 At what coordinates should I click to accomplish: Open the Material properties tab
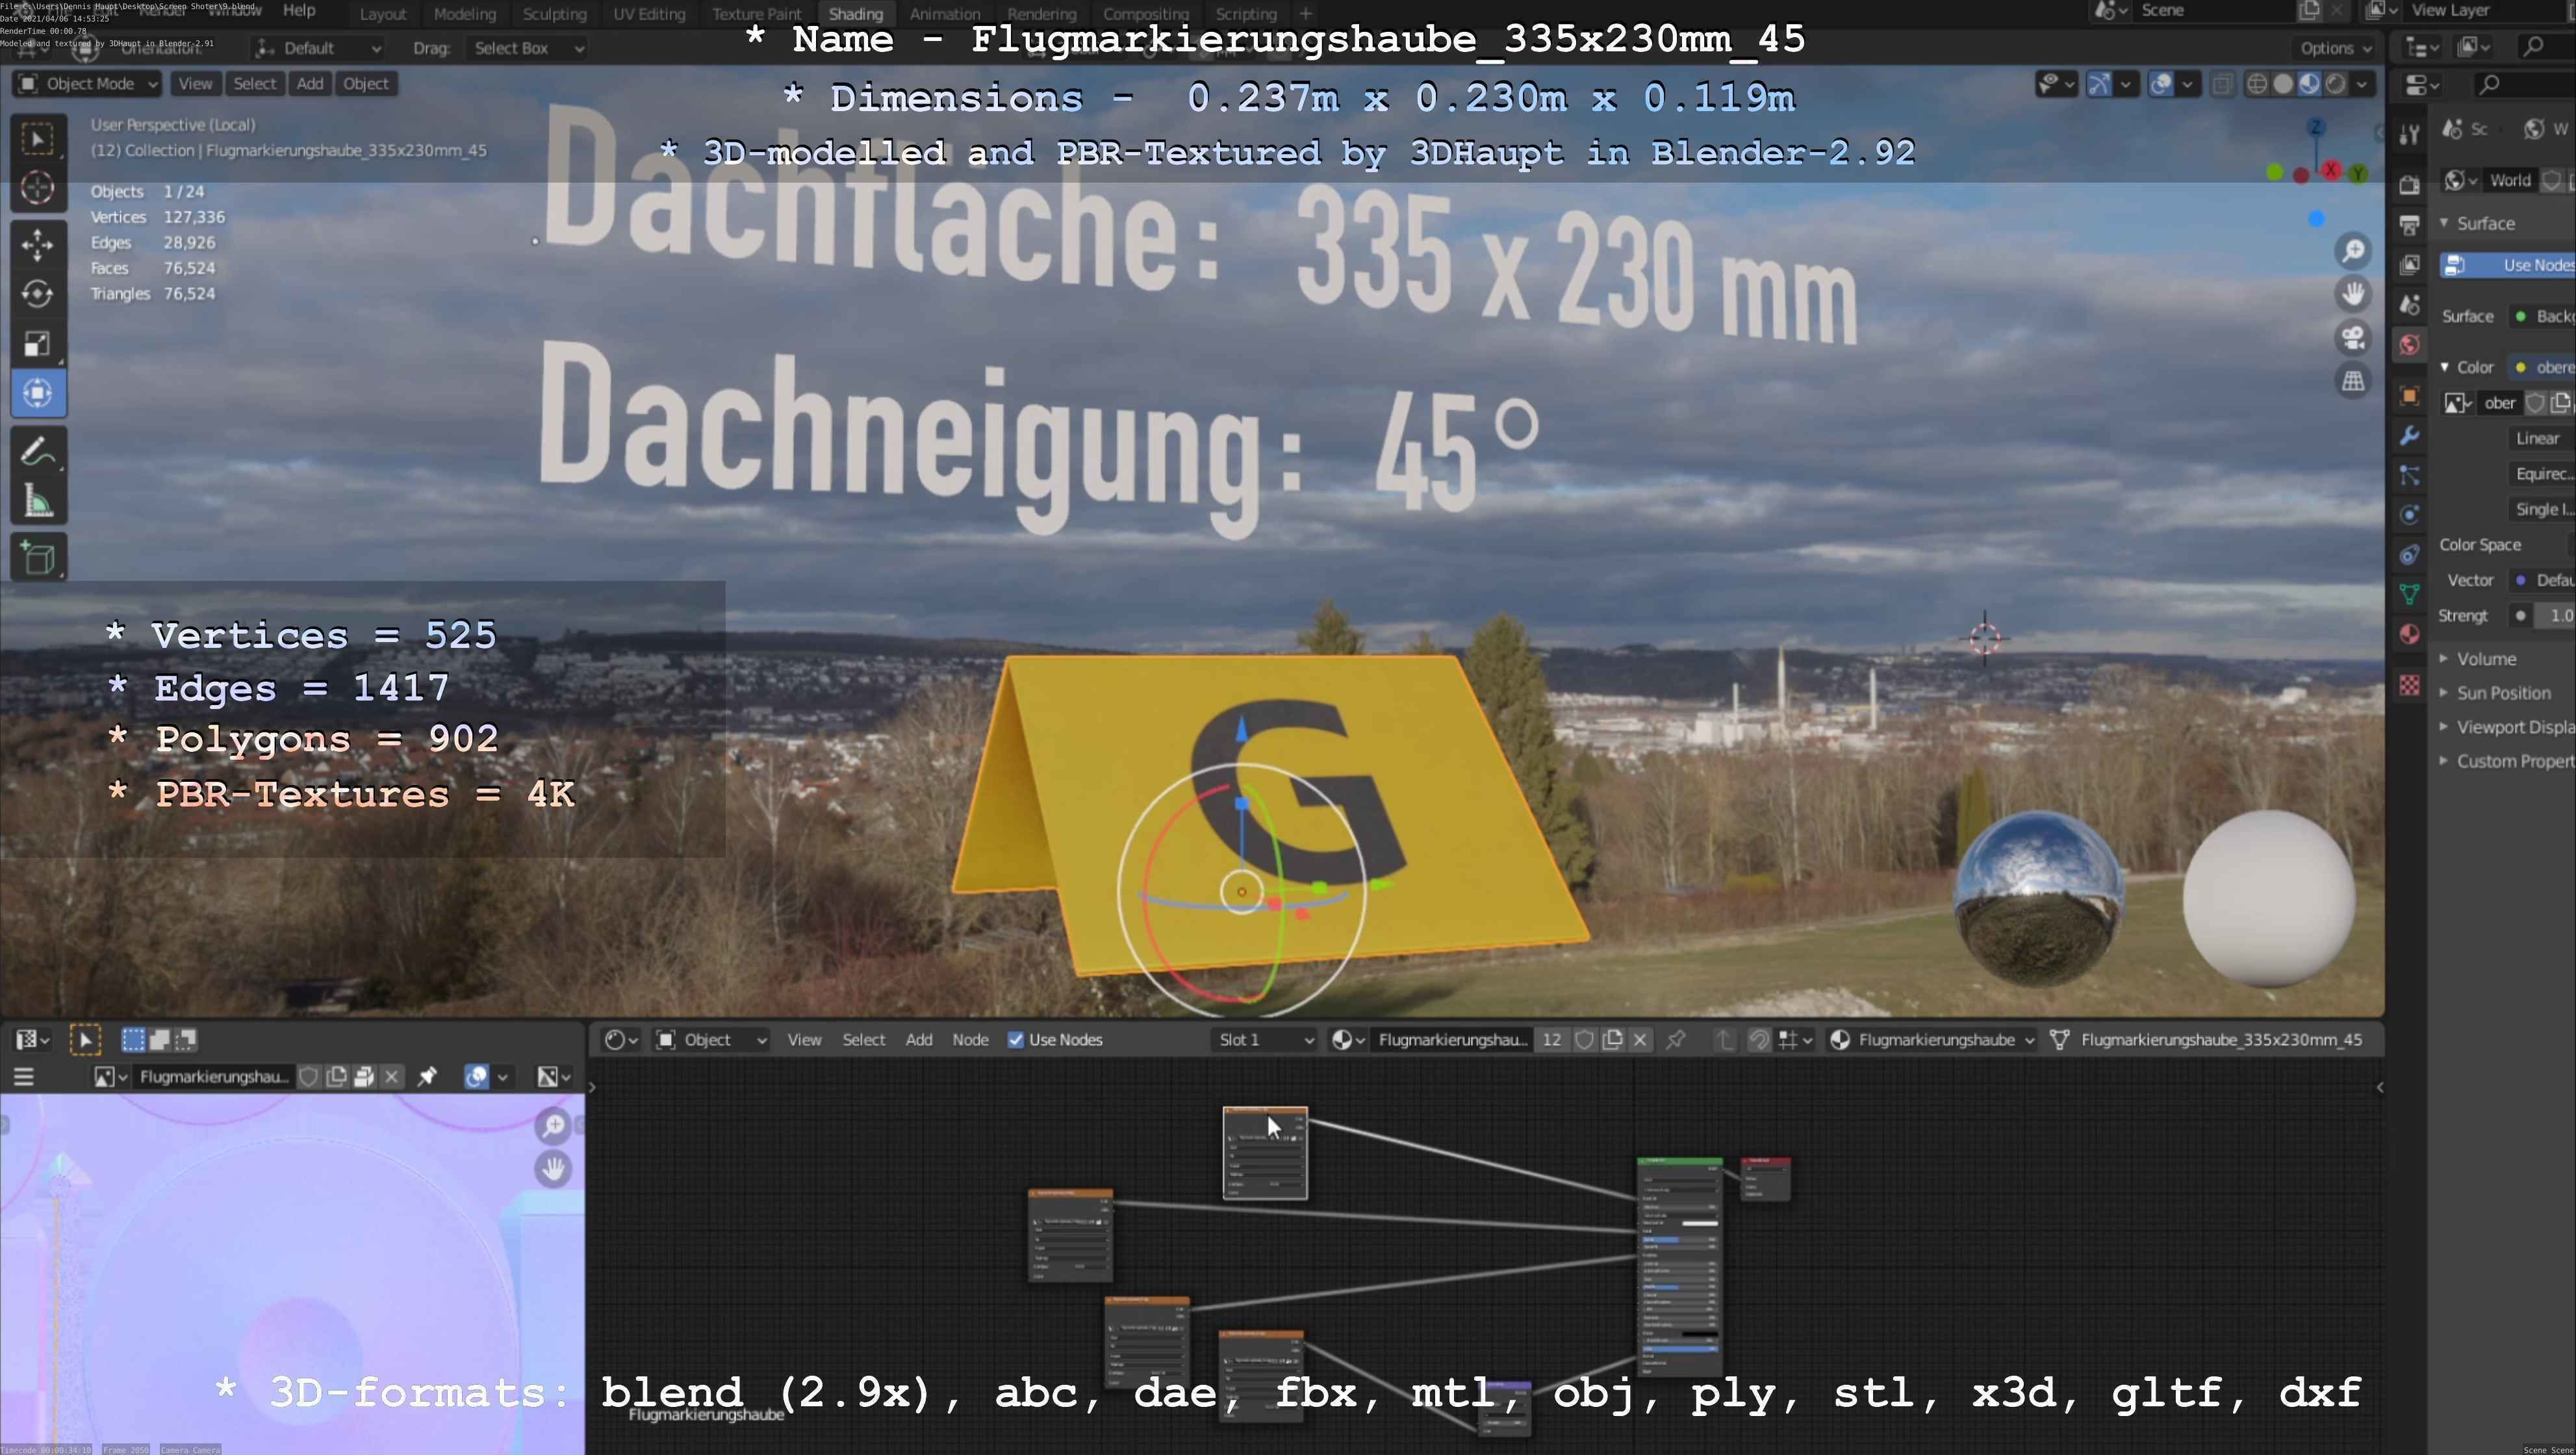[x=2409, y=634]
